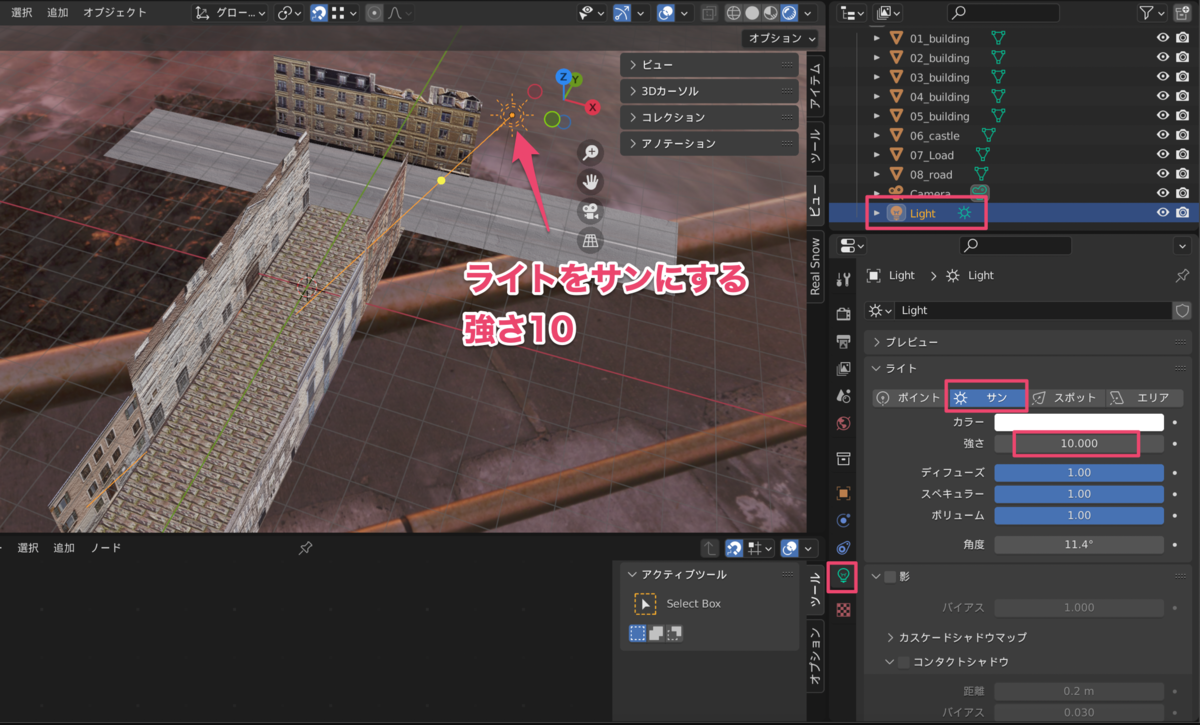Screen dimensions: 1200x725
Task: Click the zoom magnifier in viewport gizmos
Action: [x=590, y=151]
